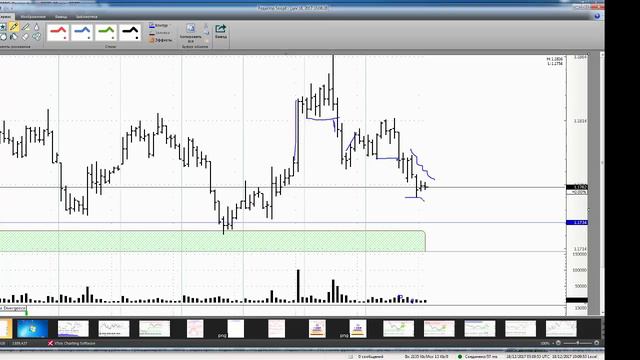
Task: Click the share output button in ribbon
Action: (221, 31)
